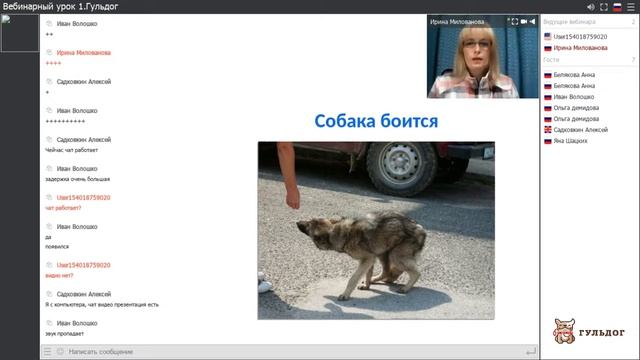Select Ирина Милованова in presenters list
Image resolution: width=640 pixels, height=360 pixels.
coord(580,48)
